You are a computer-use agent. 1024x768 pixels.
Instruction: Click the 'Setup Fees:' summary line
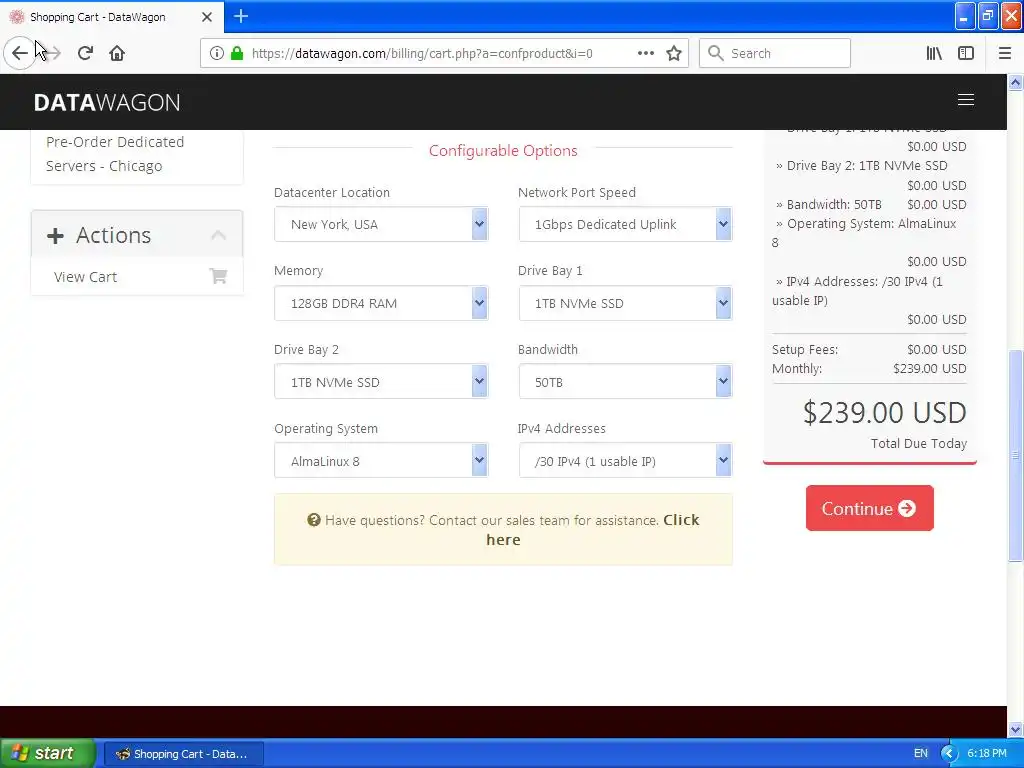pyautogui.click(x=869, y=349)
